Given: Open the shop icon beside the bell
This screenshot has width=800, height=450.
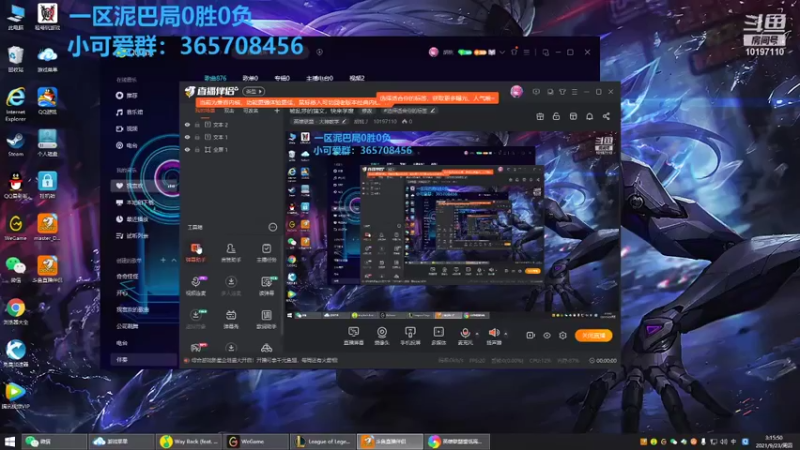Looking at the screenshot, I should pos(573,116).
